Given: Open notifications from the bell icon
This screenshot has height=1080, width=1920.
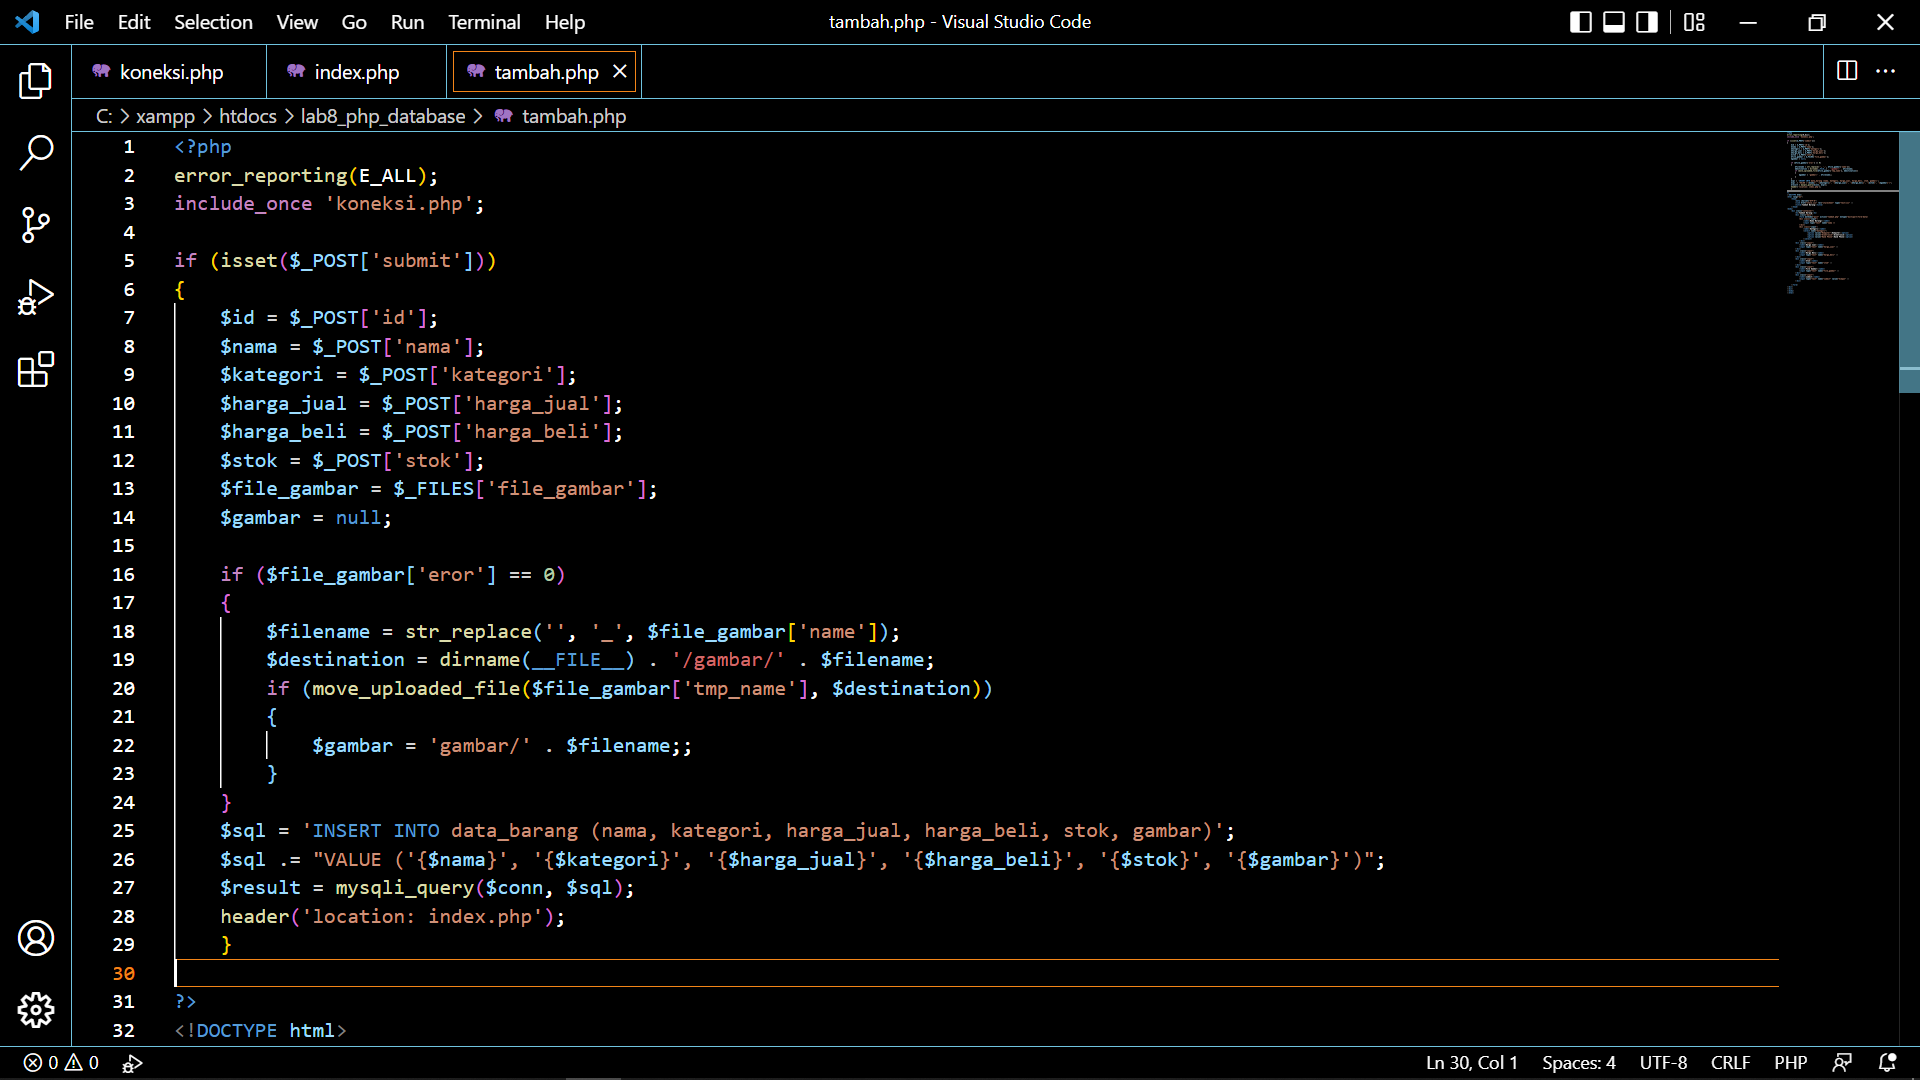Looking at the screenshot, I should pos(1888,1063).
